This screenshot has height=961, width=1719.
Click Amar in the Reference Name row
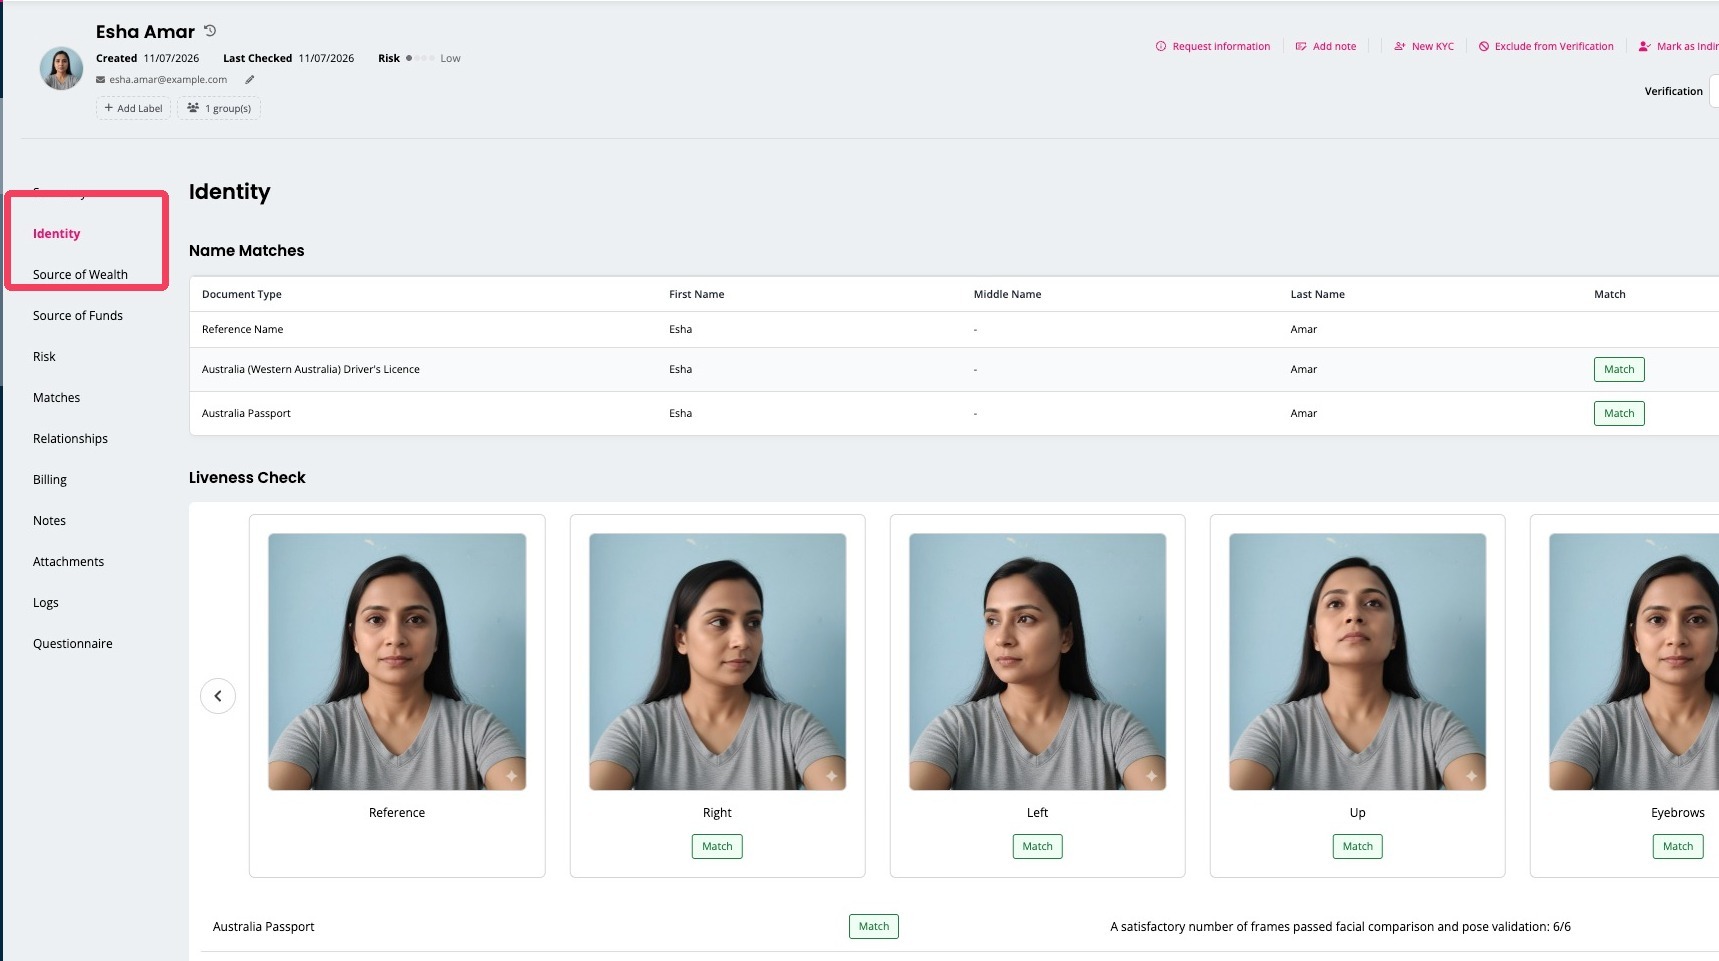[x=1304, y=329]
